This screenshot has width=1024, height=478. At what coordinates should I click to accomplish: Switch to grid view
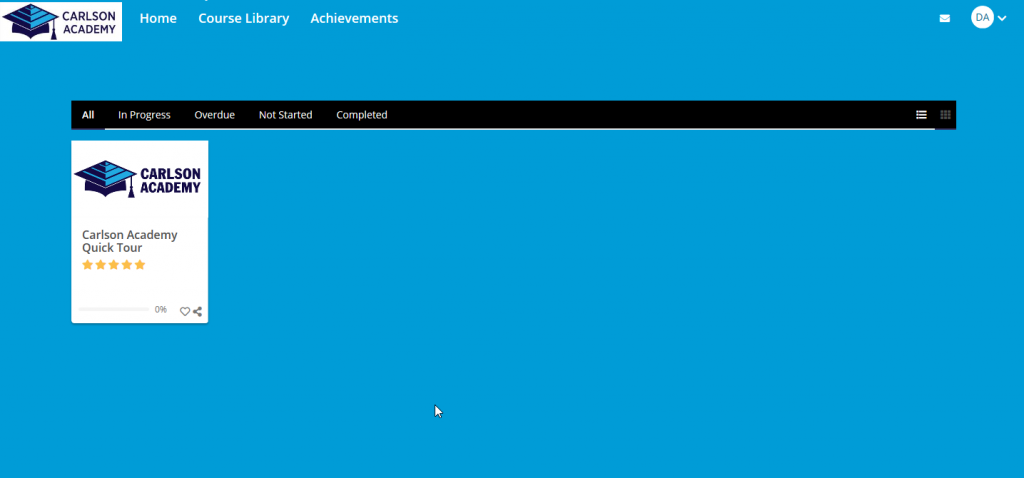point(945,115)
